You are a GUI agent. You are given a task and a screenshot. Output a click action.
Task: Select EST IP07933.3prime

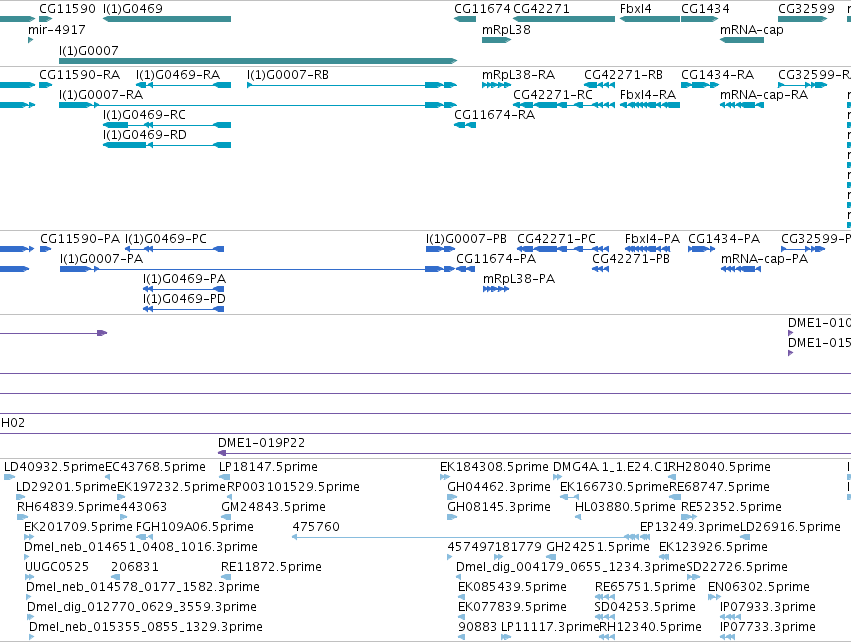point(768,606)
